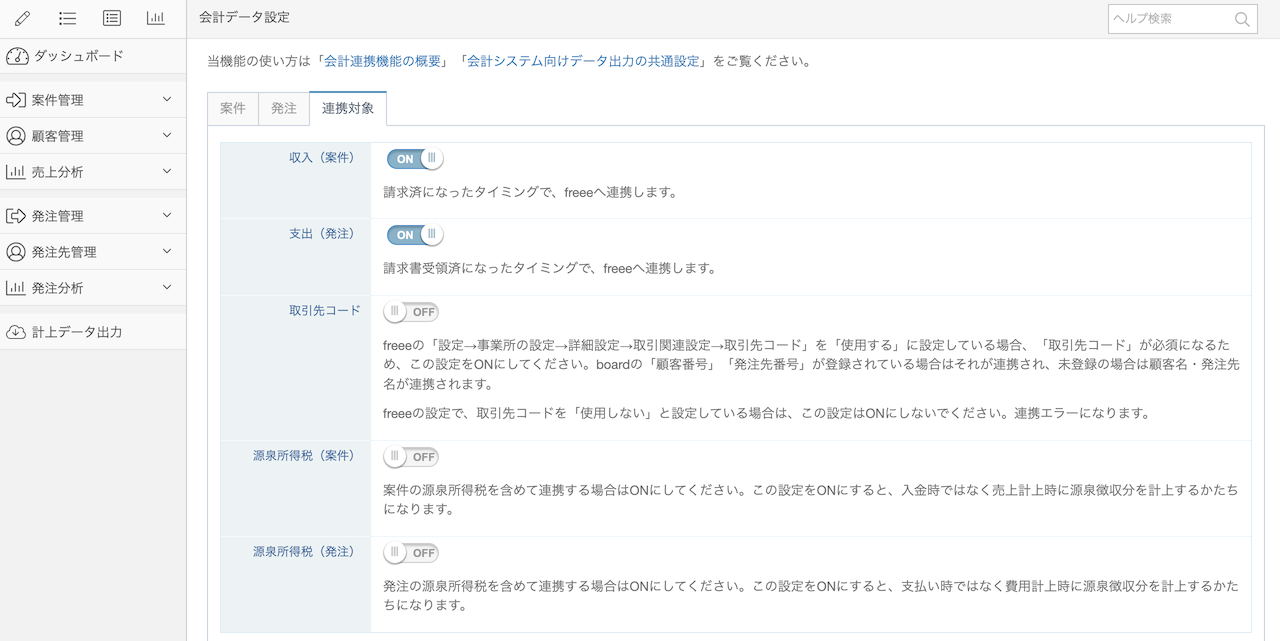Click the 請求済になったタイミングで description text
Screen dimensions: 1280x641
point(531,192)
